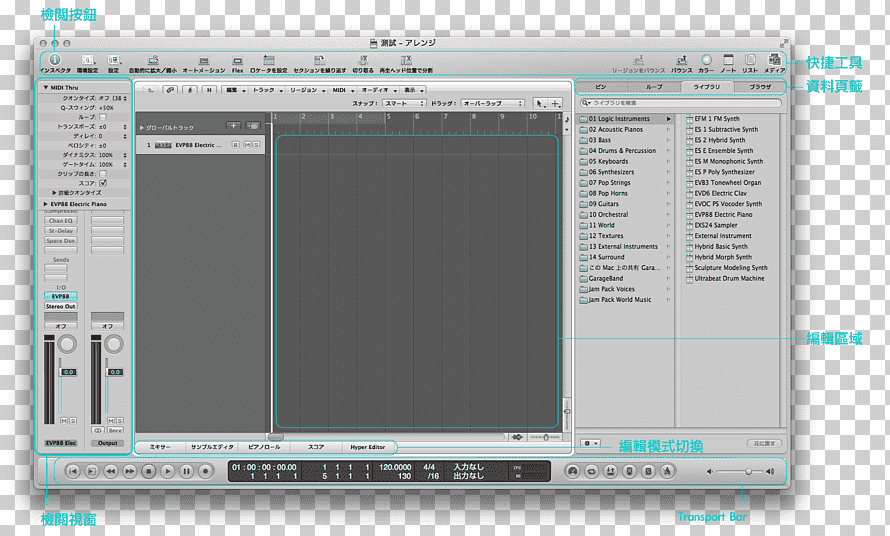Collapse the MIDI Thru disclosure triangle
Image resolution: width=890 pixels, height=536 pixels.
[45, 87]
